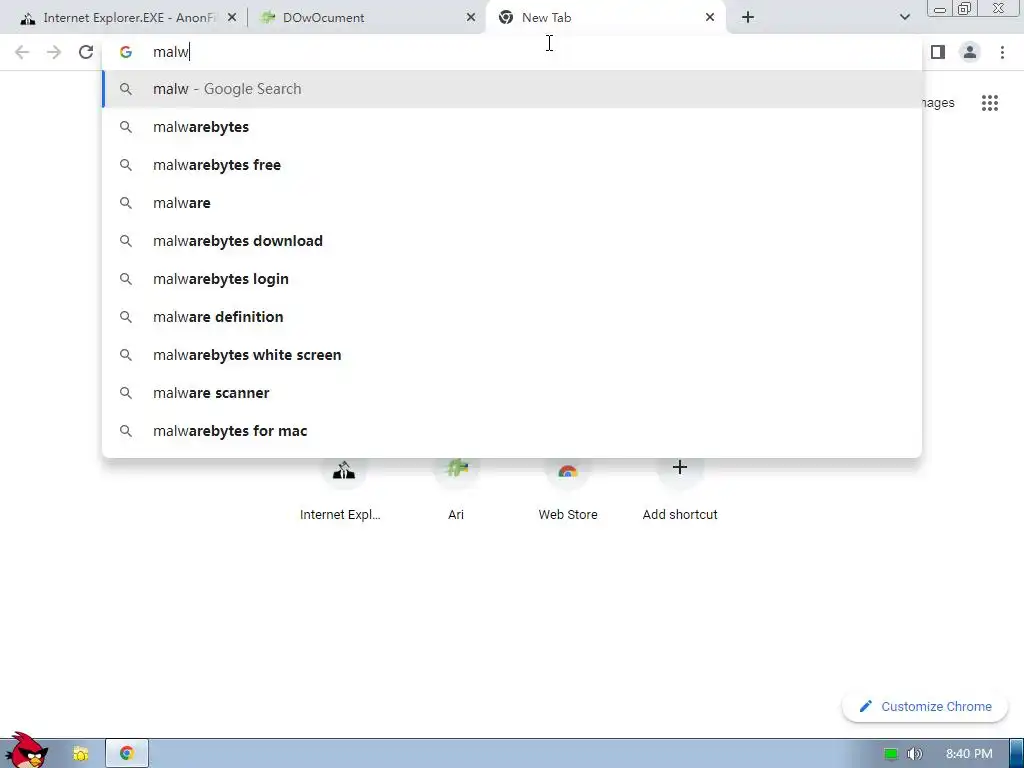Select the New Tab tab
The height and width of the screenshot is (768, 1024).
[x=606, y=18]
